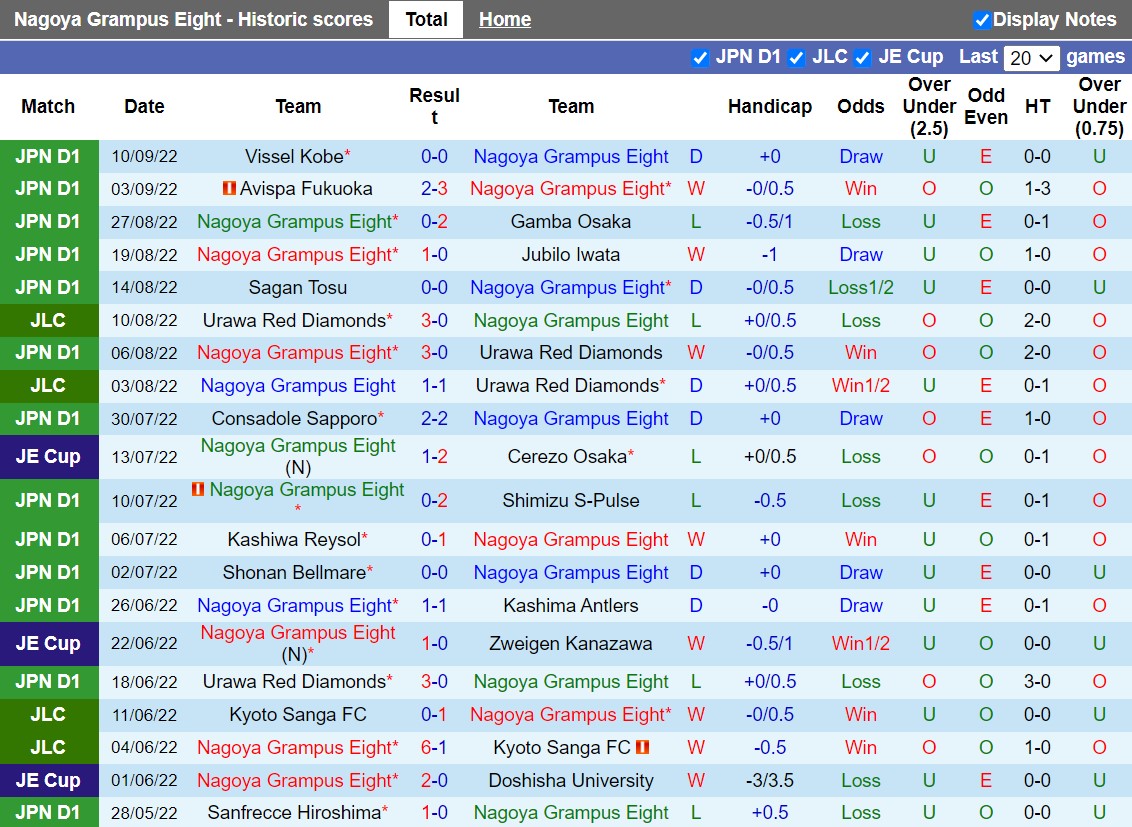Click the Gamba Osaka team name

(x=570, y=221)
